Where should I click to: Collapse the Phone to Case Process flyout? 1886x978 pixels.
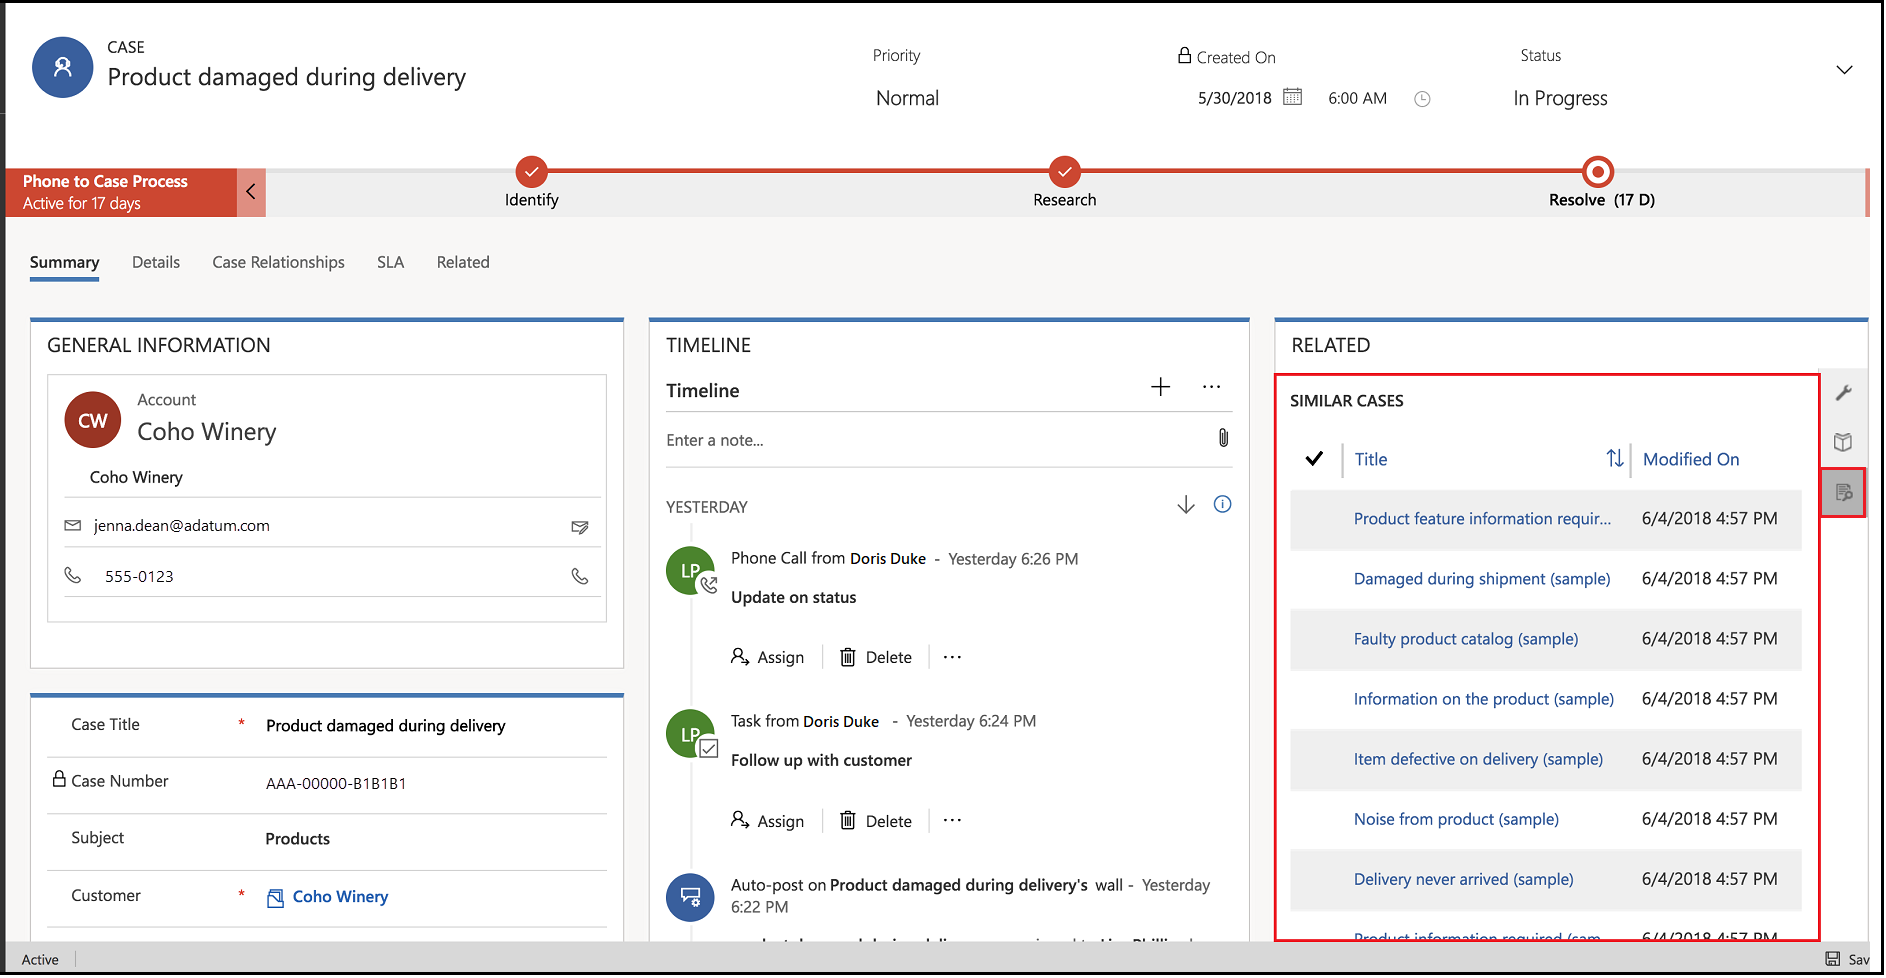point(251,192)
